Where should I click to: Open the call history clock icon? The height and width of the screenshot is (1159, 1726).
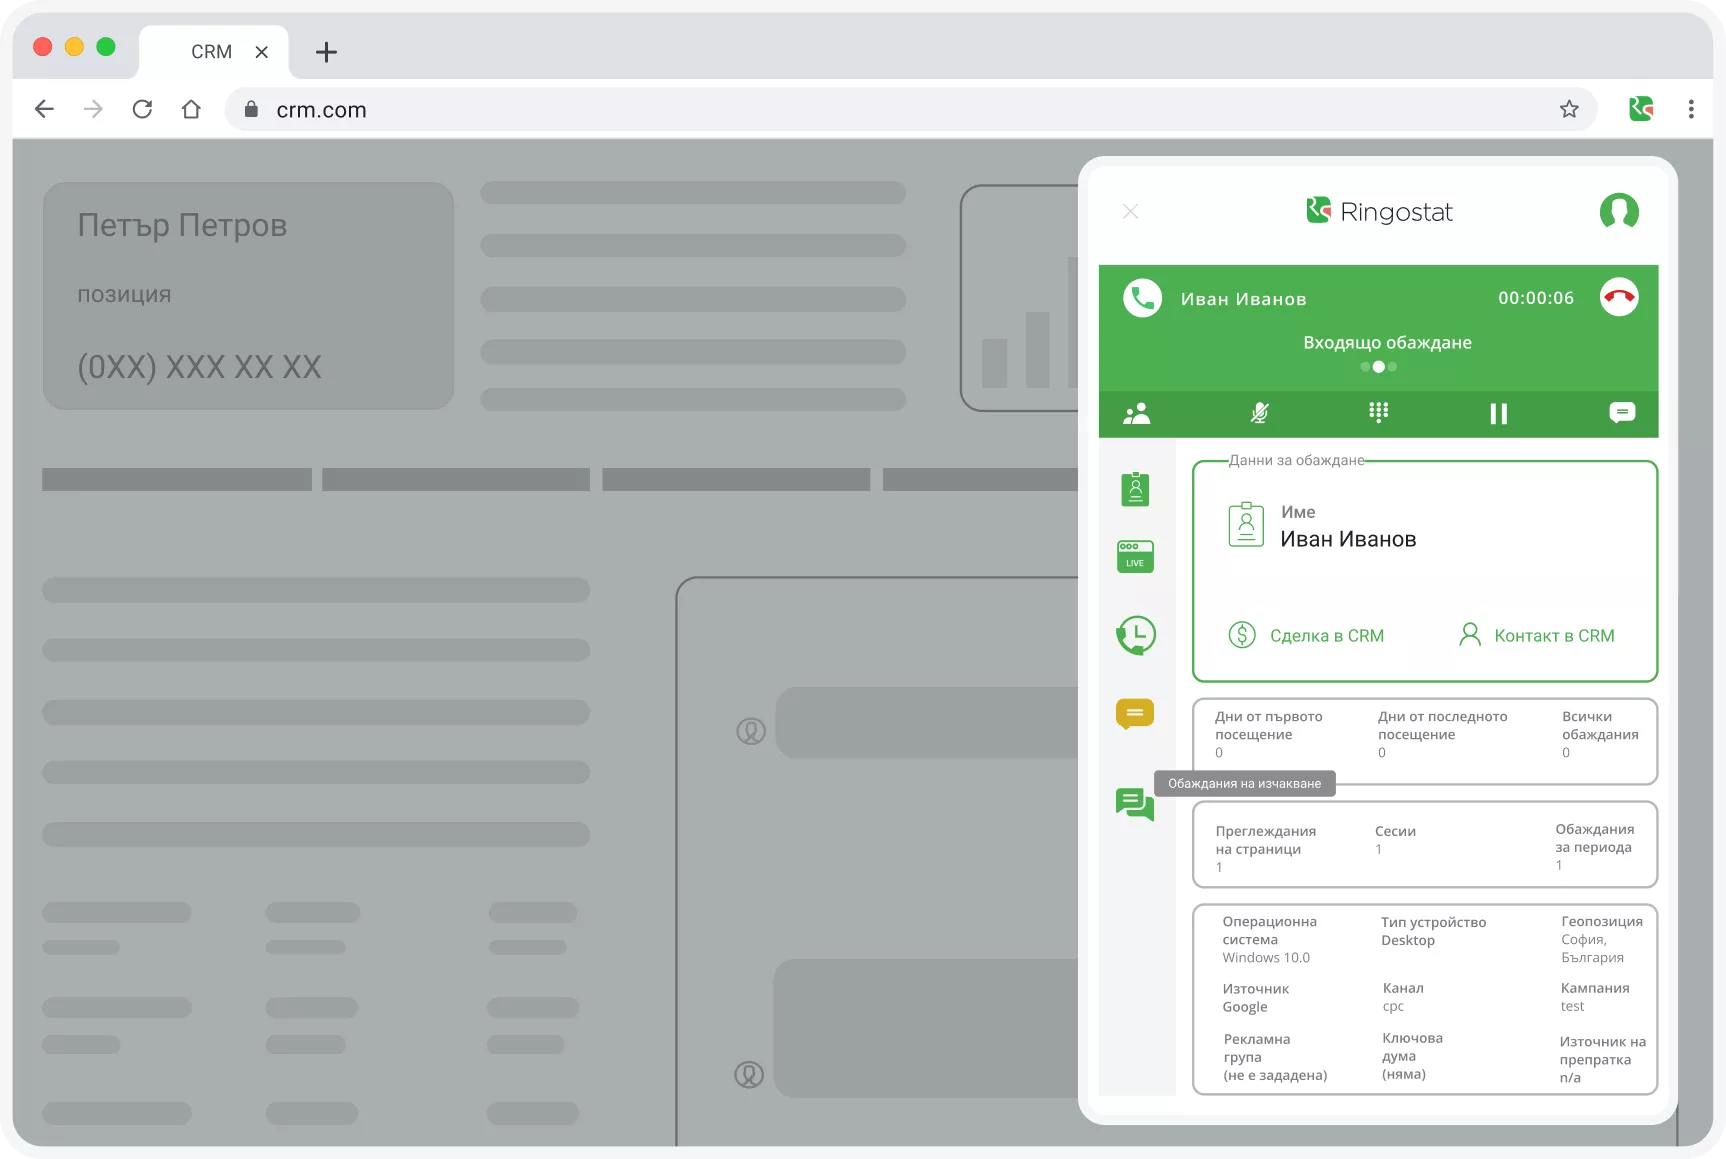tap(1135, 635)
